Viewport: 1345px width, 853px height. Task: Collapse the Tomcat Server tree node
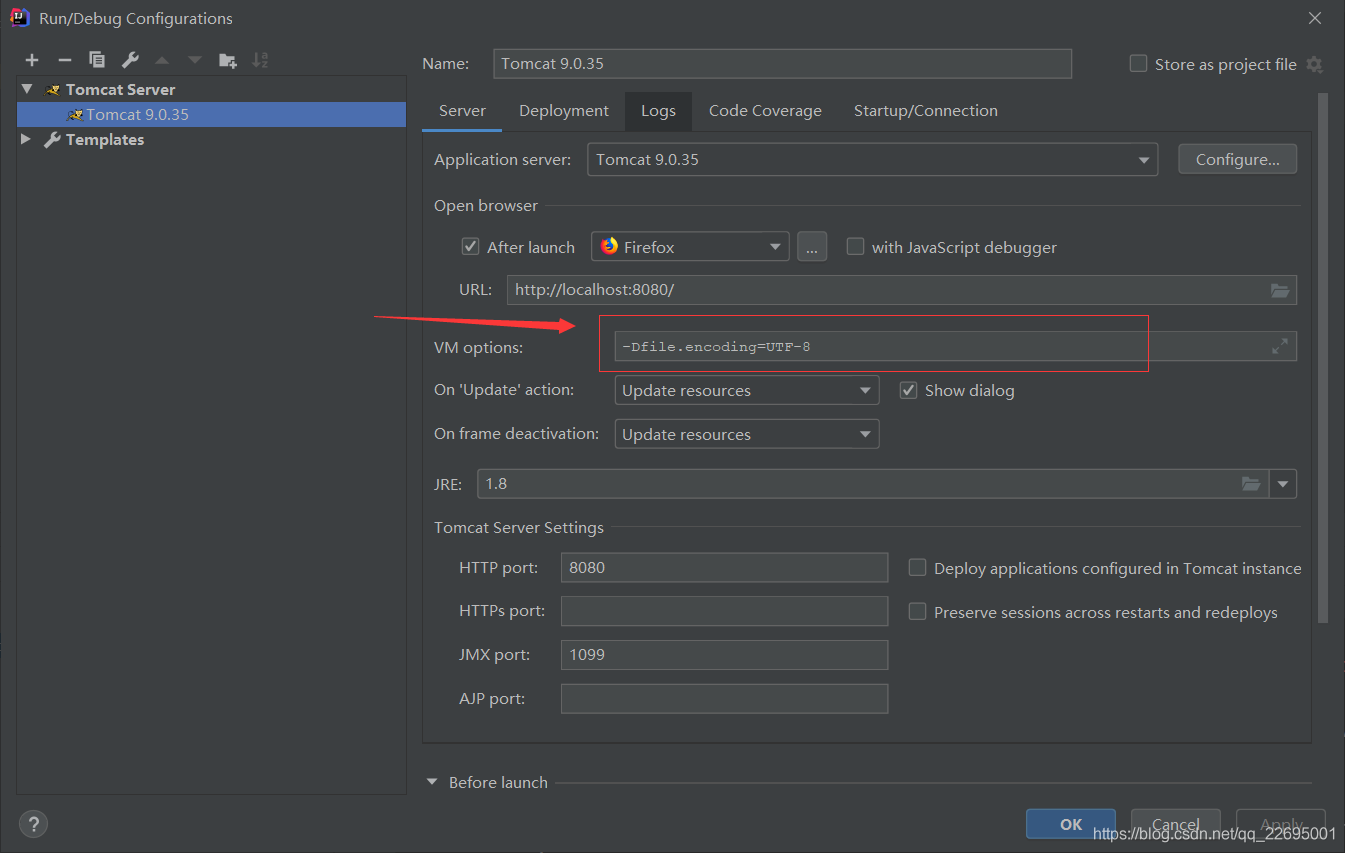(27, 89)
